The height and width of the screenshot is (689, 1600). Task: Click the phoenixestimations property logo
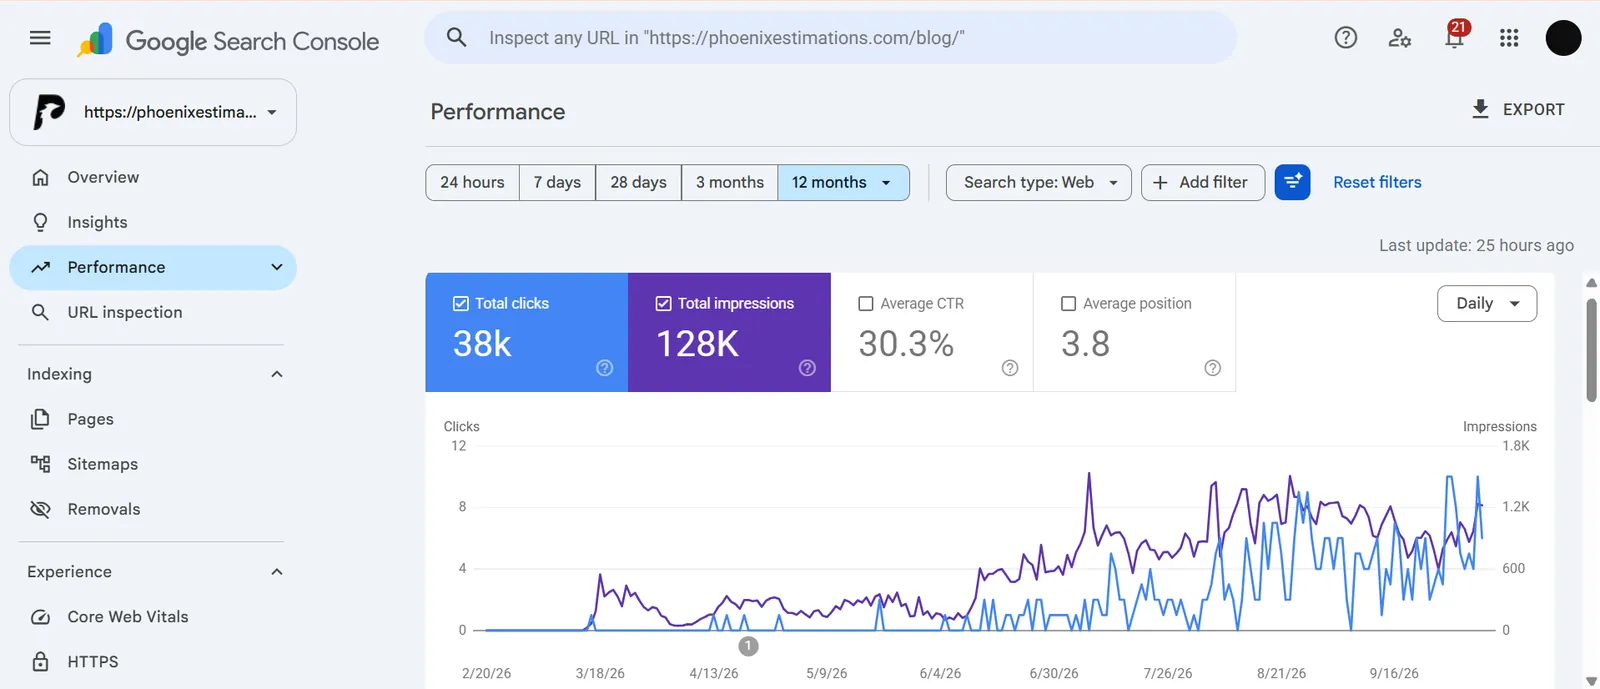[x=49, y=112]
